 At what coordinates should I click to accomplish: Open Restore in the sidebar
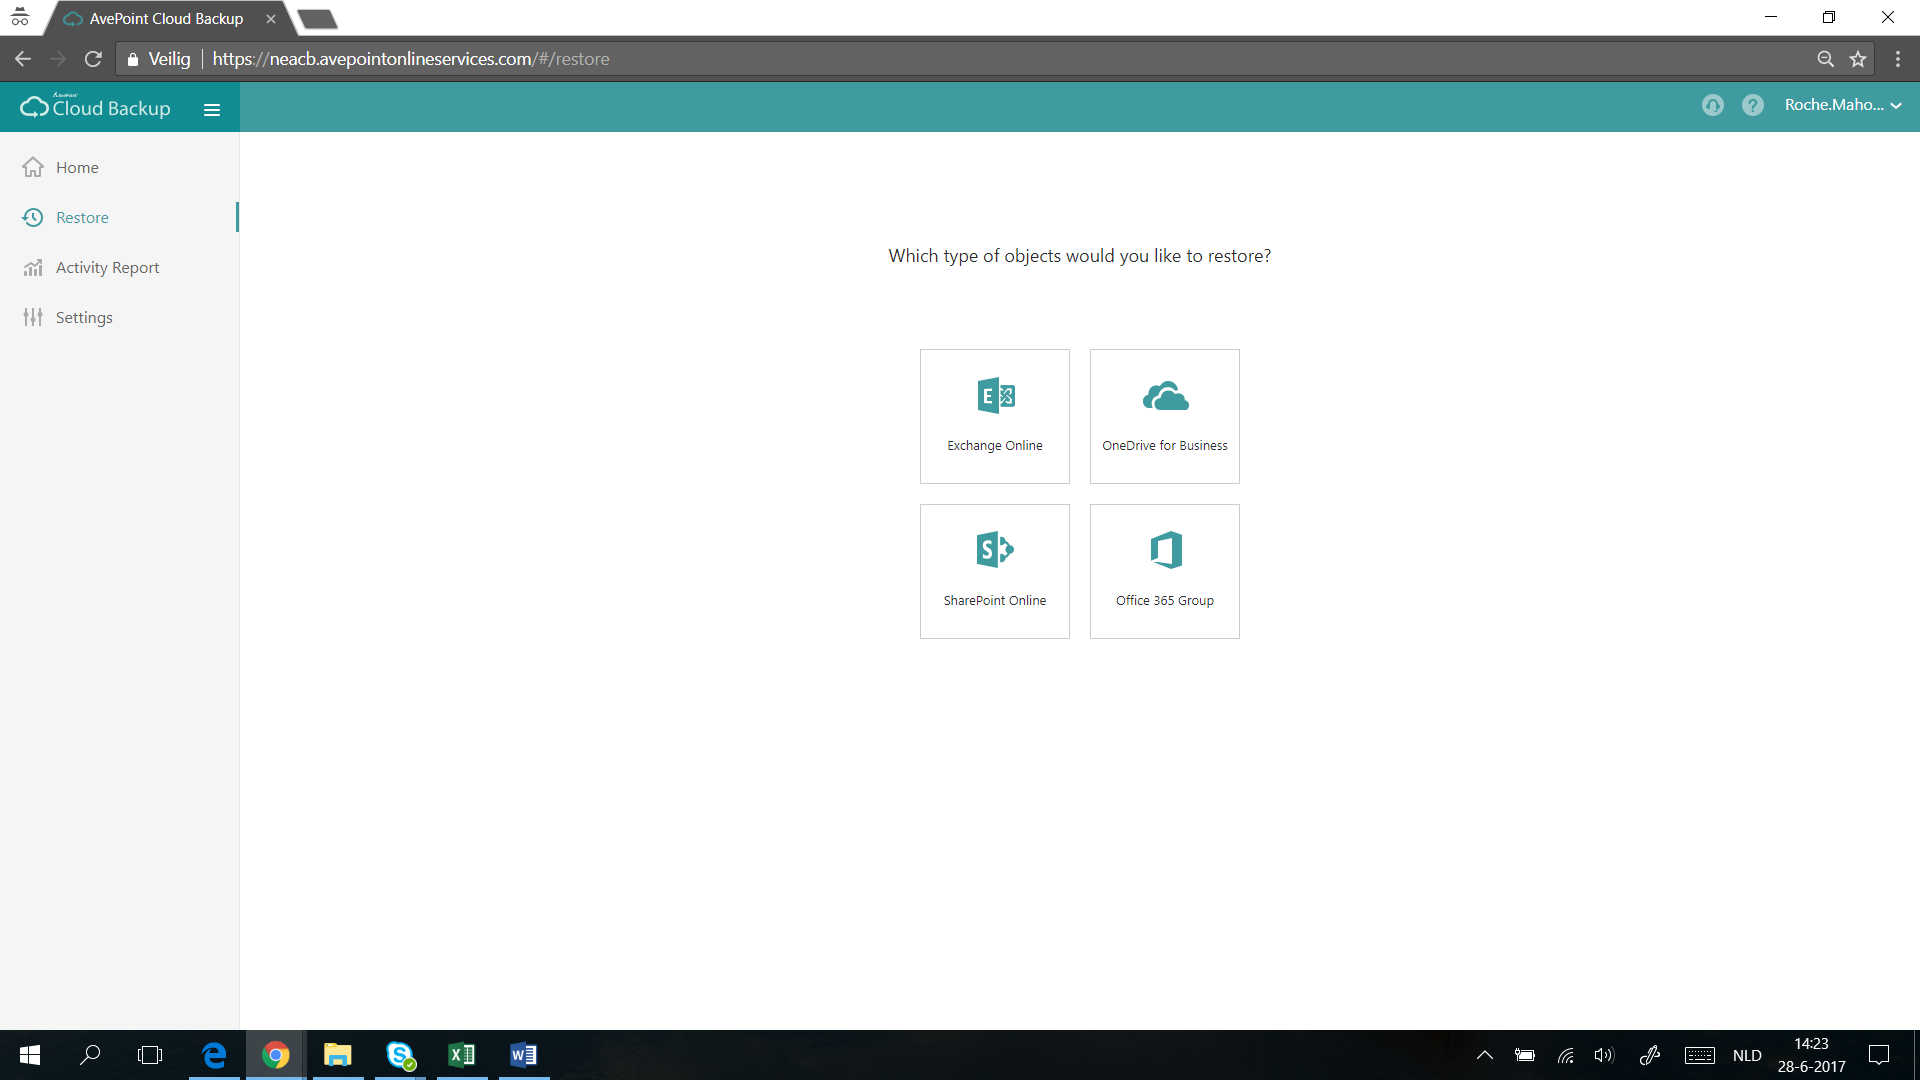tap(119, 217)
